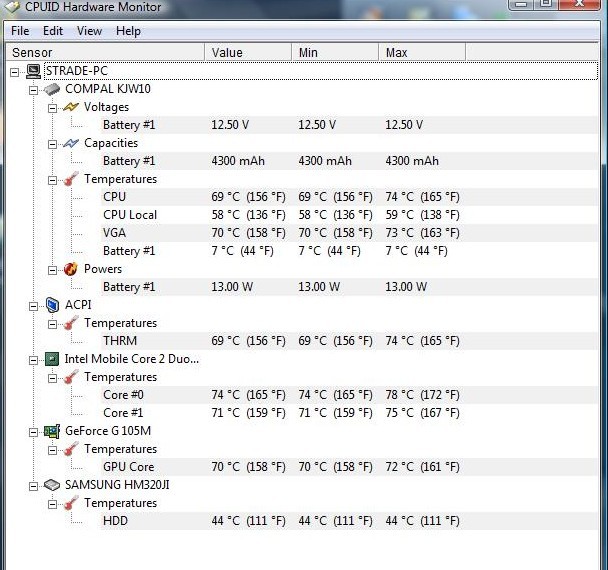Click the Max column header
Image resolution: width=608 pixels, height=570 pixels.
(422, 52)
